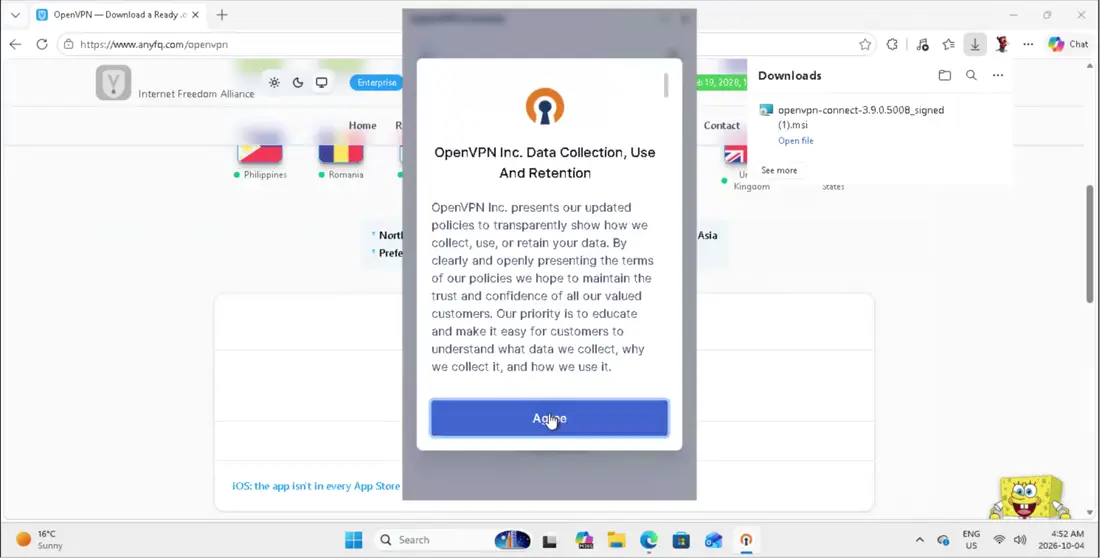Click the browser page scrollbar thumb
Image resolution: width=1100 pixels, height=558 pixels.
[x=1089, y=244]
